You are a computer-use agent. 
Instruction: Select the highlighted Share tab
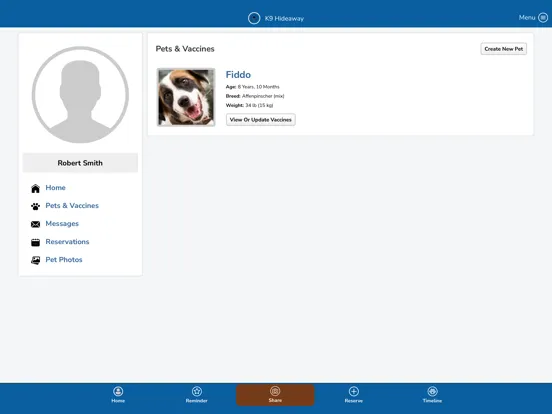[x=275, y=395]
